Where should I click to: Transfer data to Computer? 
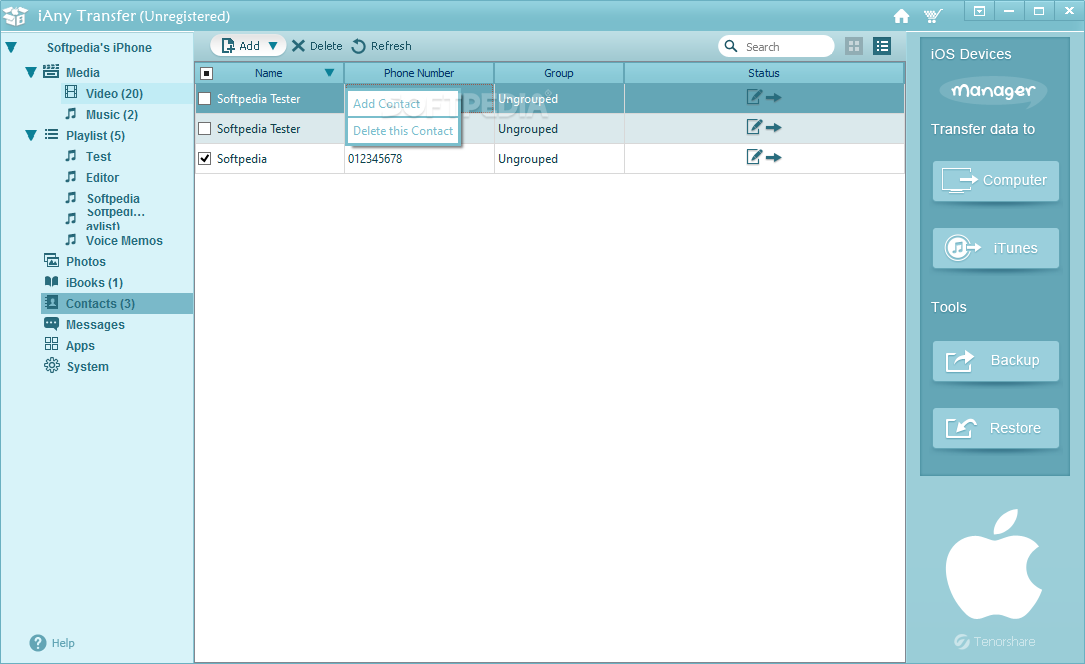(x=995, y=181)
